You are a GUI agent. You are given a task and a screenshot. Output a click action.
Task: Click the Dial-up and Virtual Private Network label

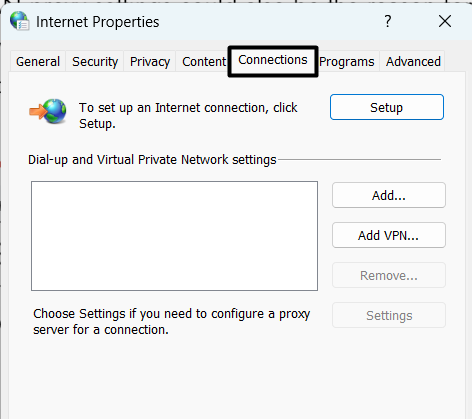152,160
